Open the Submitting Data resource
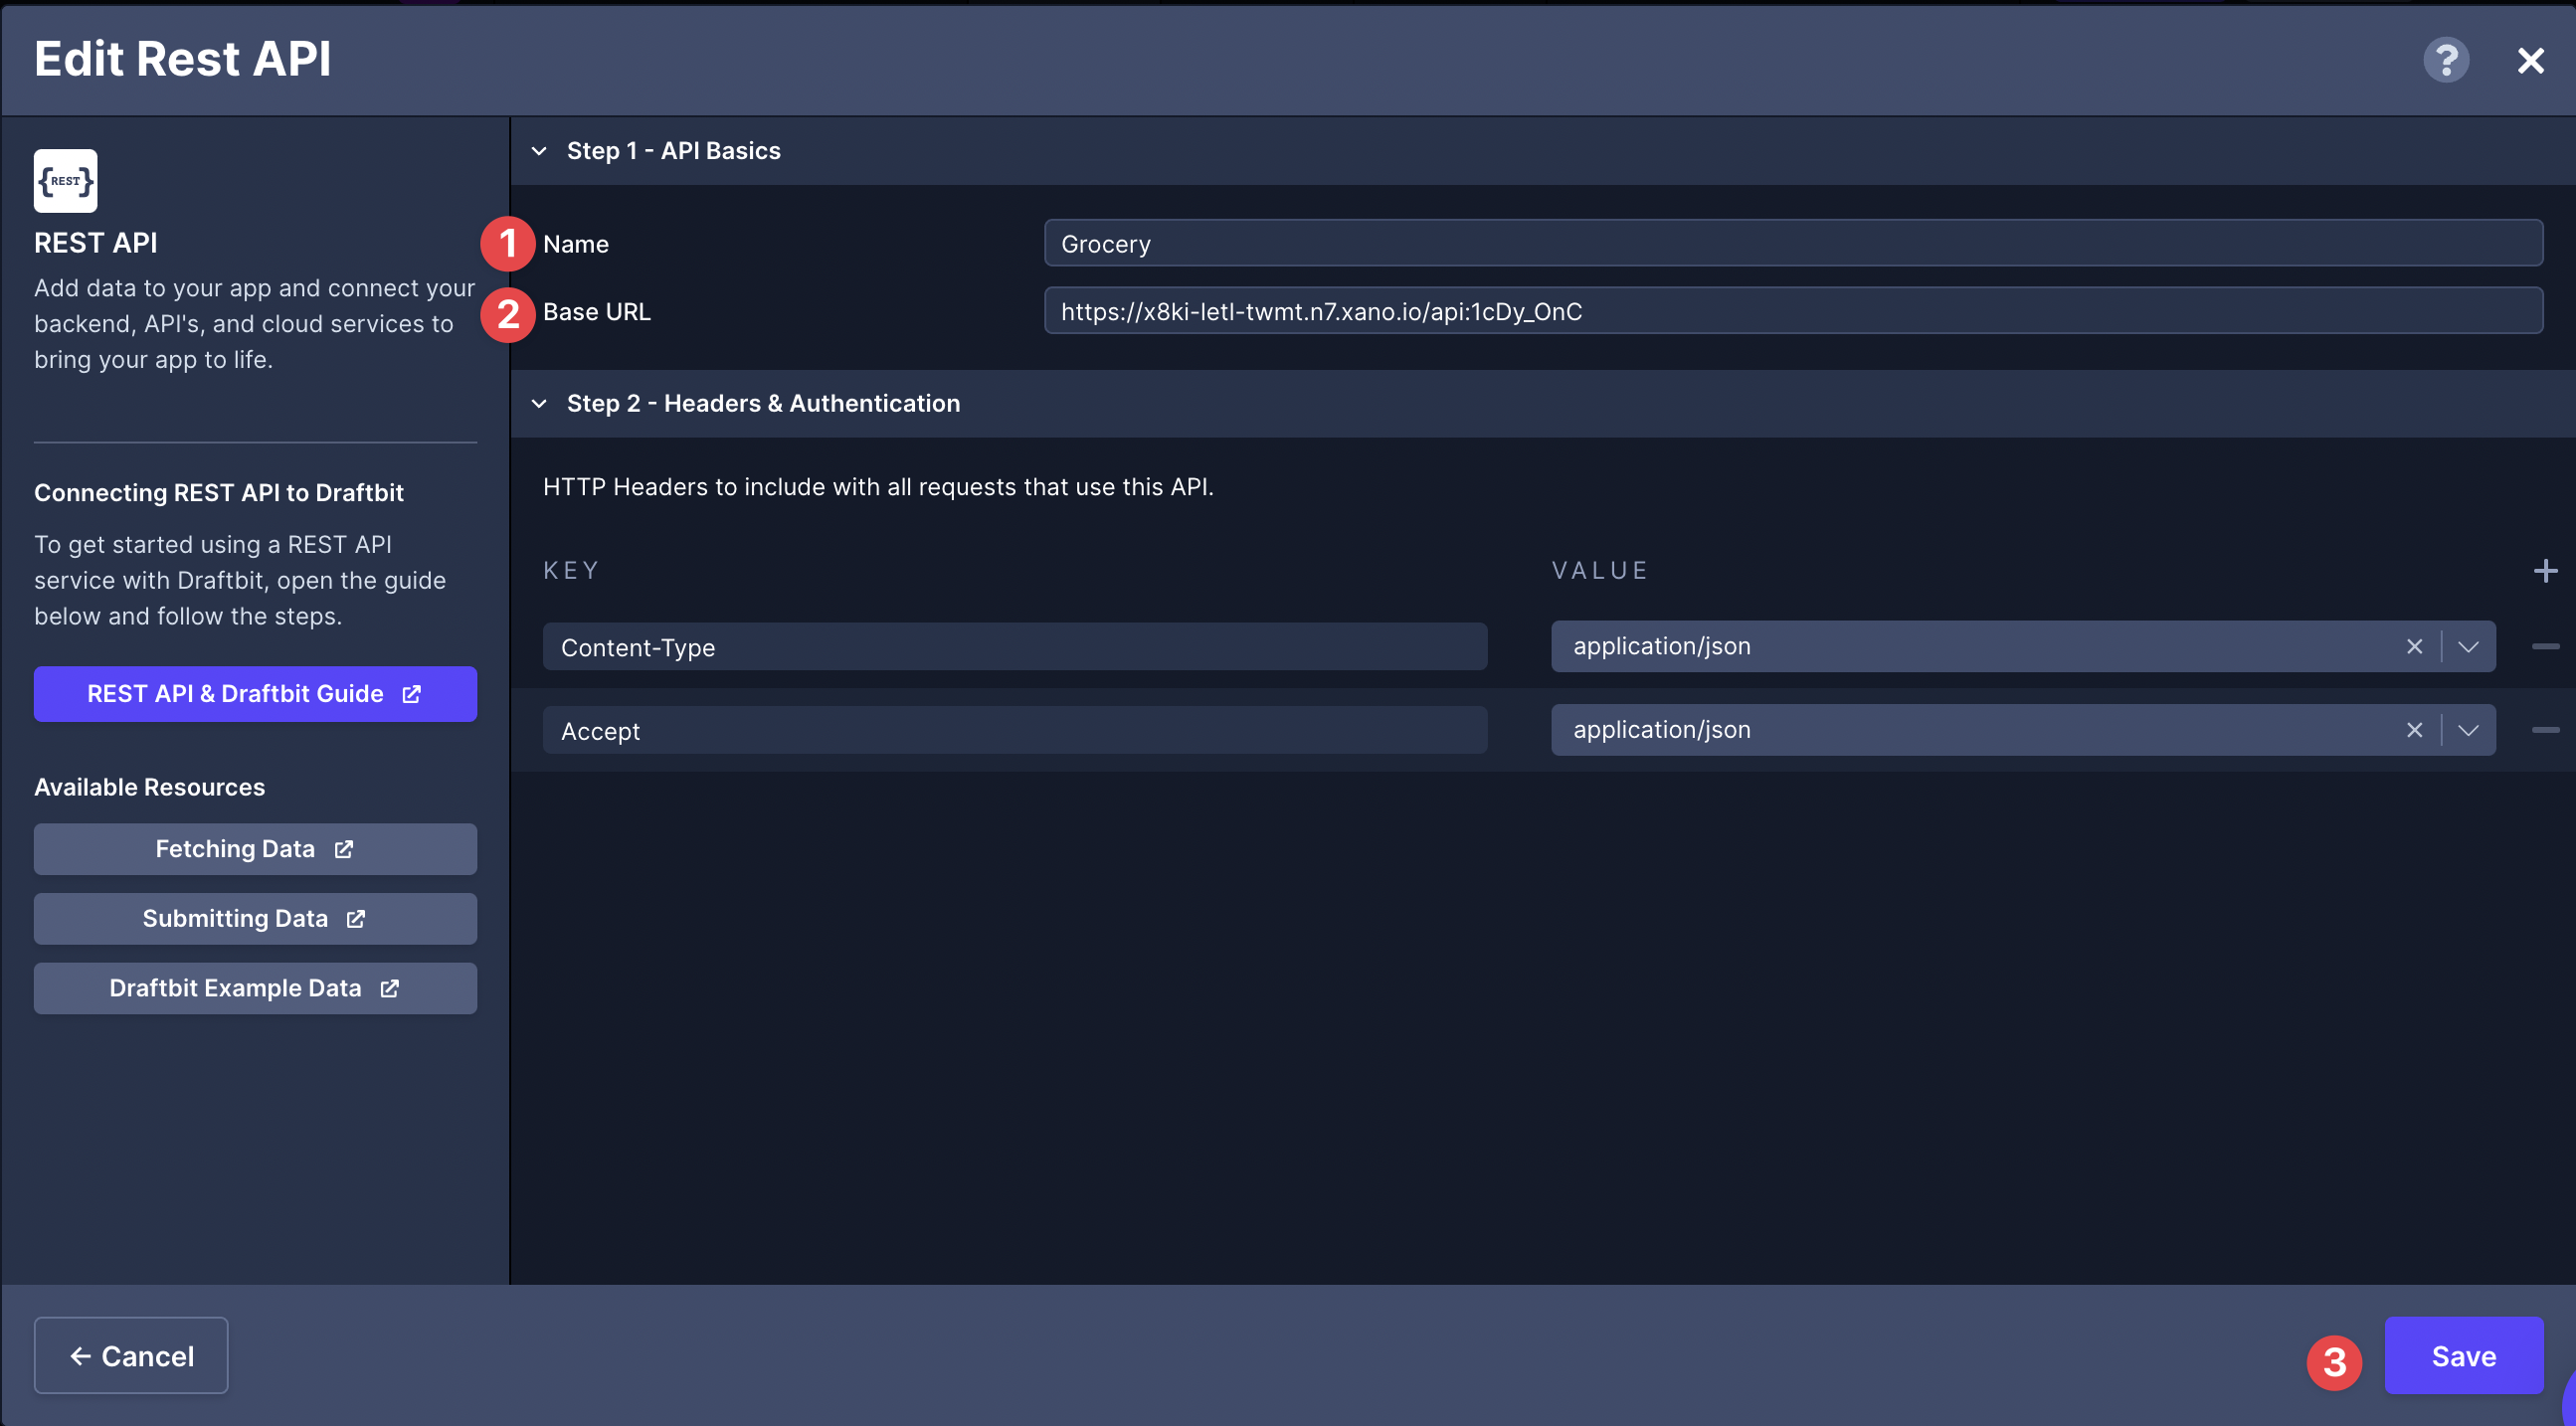This screenshot has width=2576, height=1426. tap(255, 919)
